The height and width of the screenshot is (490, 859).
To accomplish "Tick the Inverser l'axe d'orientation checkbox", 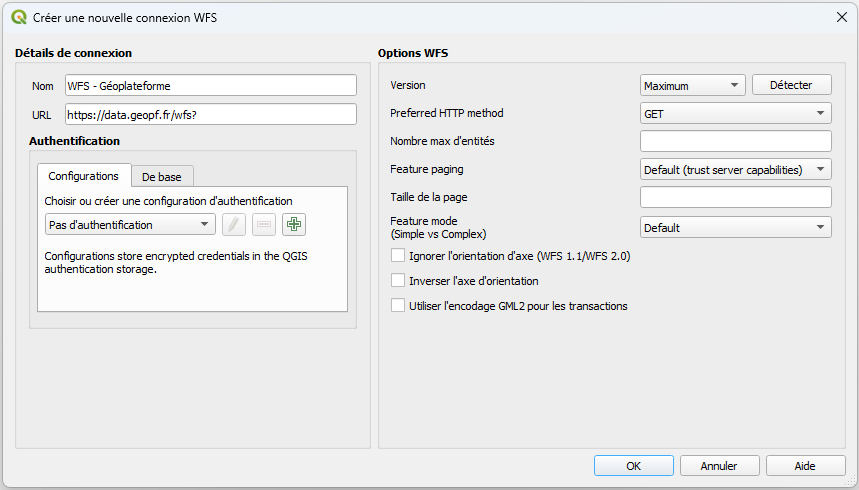I will click(x=398, y=280).
